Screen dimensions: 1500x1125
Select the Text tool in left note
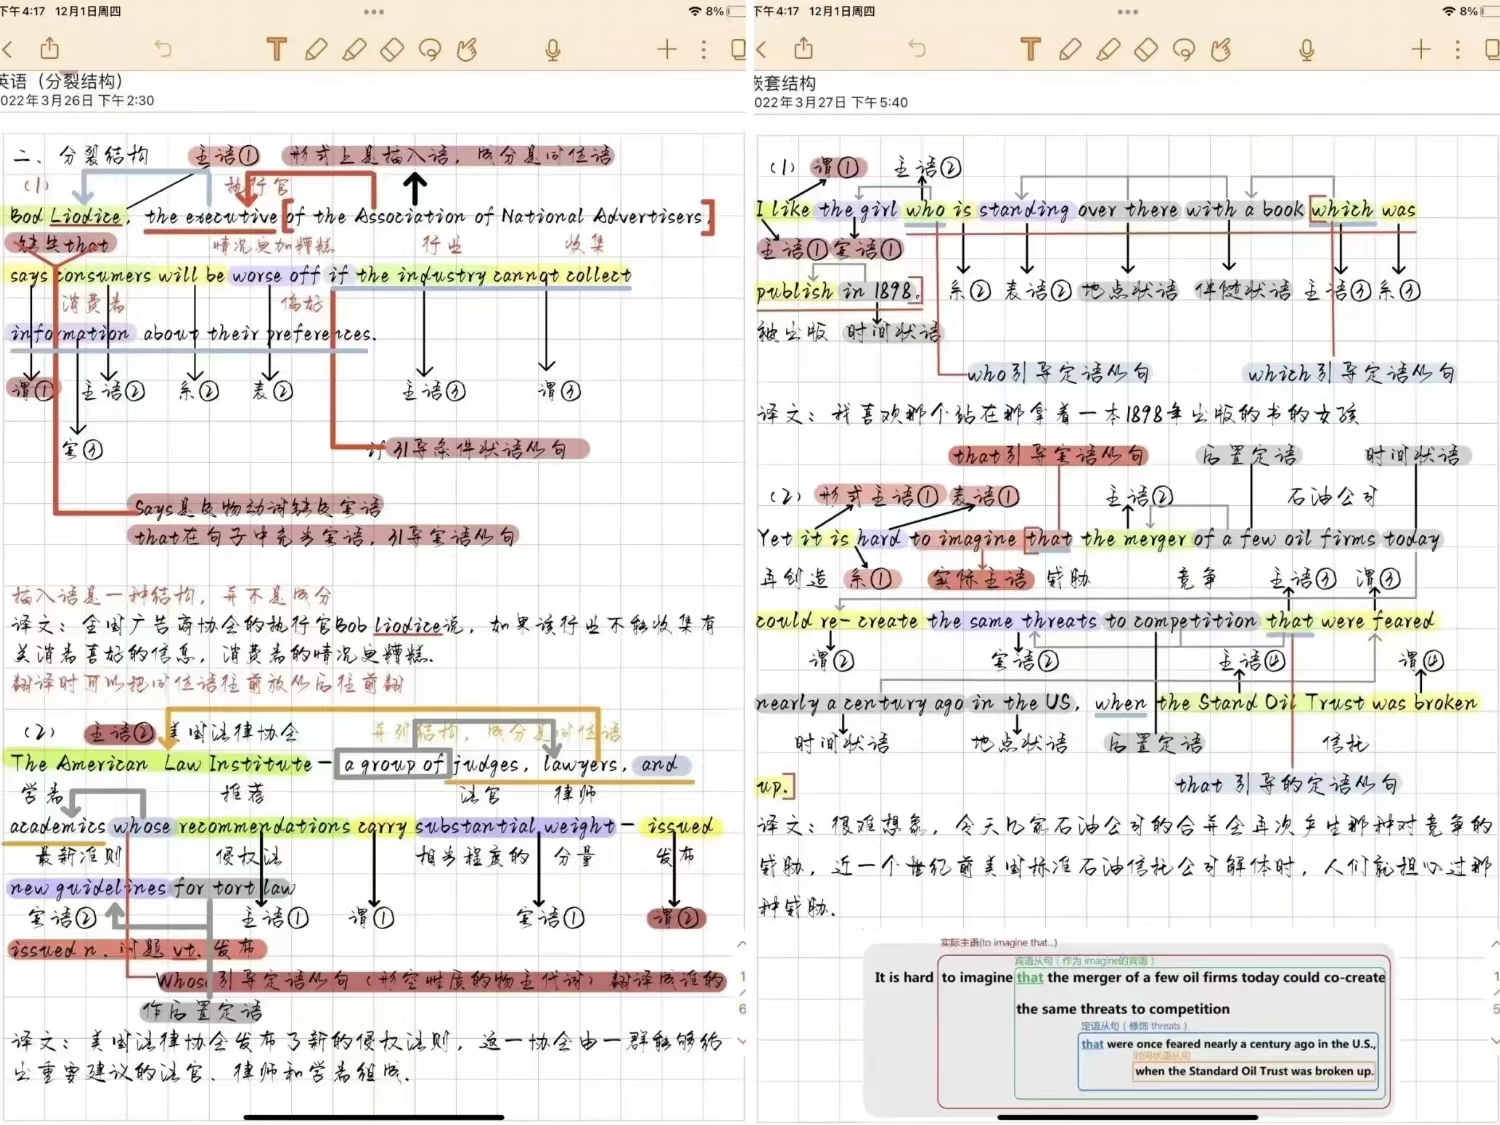(277, 49)
